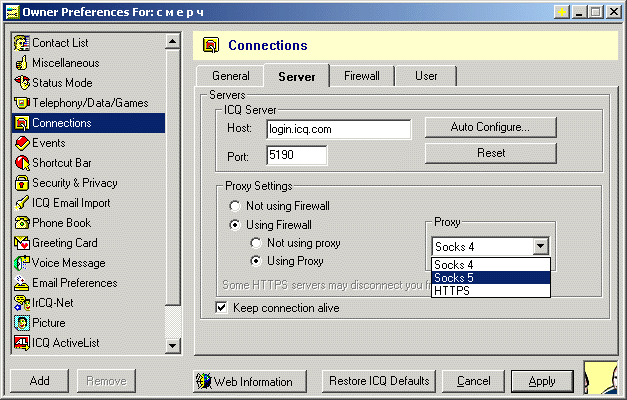Switch to the User tab
Image resolution: width=627 pixels, height=400 pixels.
pos(426,76)
